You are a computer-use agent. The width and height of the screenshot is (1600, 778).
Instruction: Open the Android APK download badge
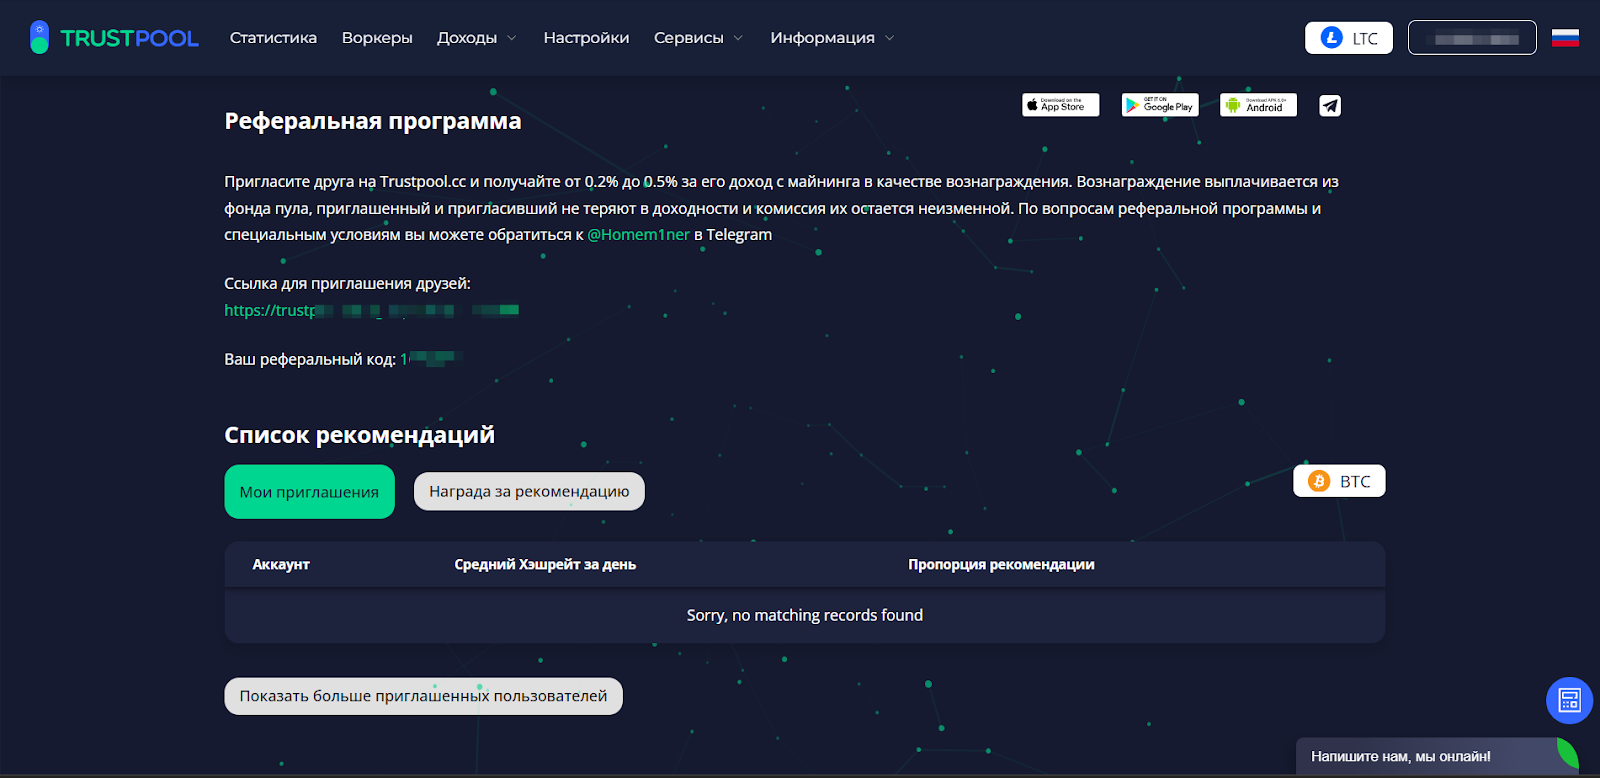[x=1258, y=105]
